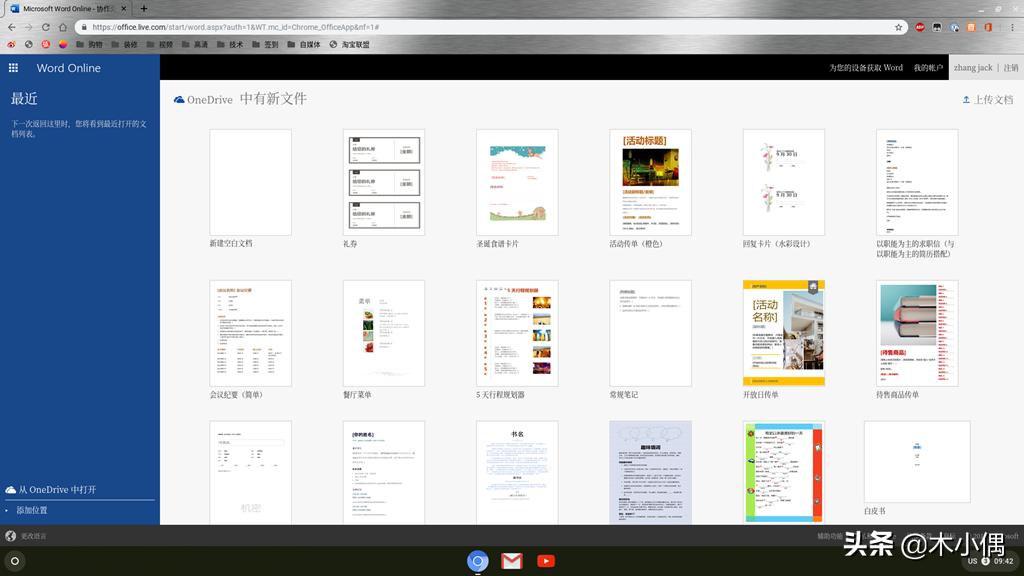Click the Chrome launcher icon on the shelf

(x=478, y=561)
